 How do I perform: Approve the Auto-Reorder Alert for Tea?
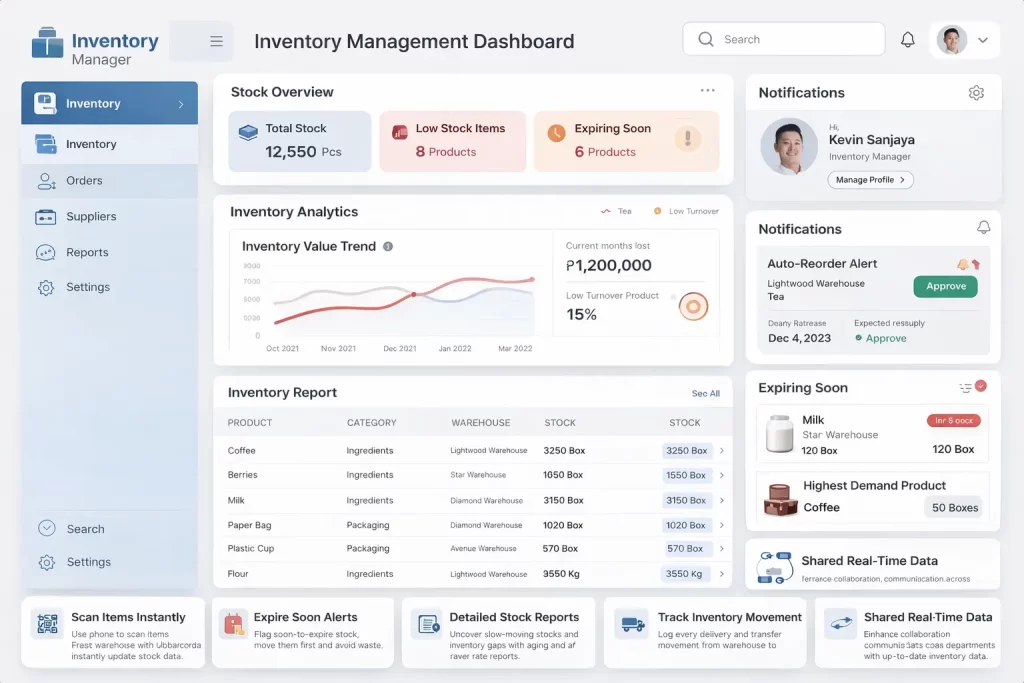(944, 286)
